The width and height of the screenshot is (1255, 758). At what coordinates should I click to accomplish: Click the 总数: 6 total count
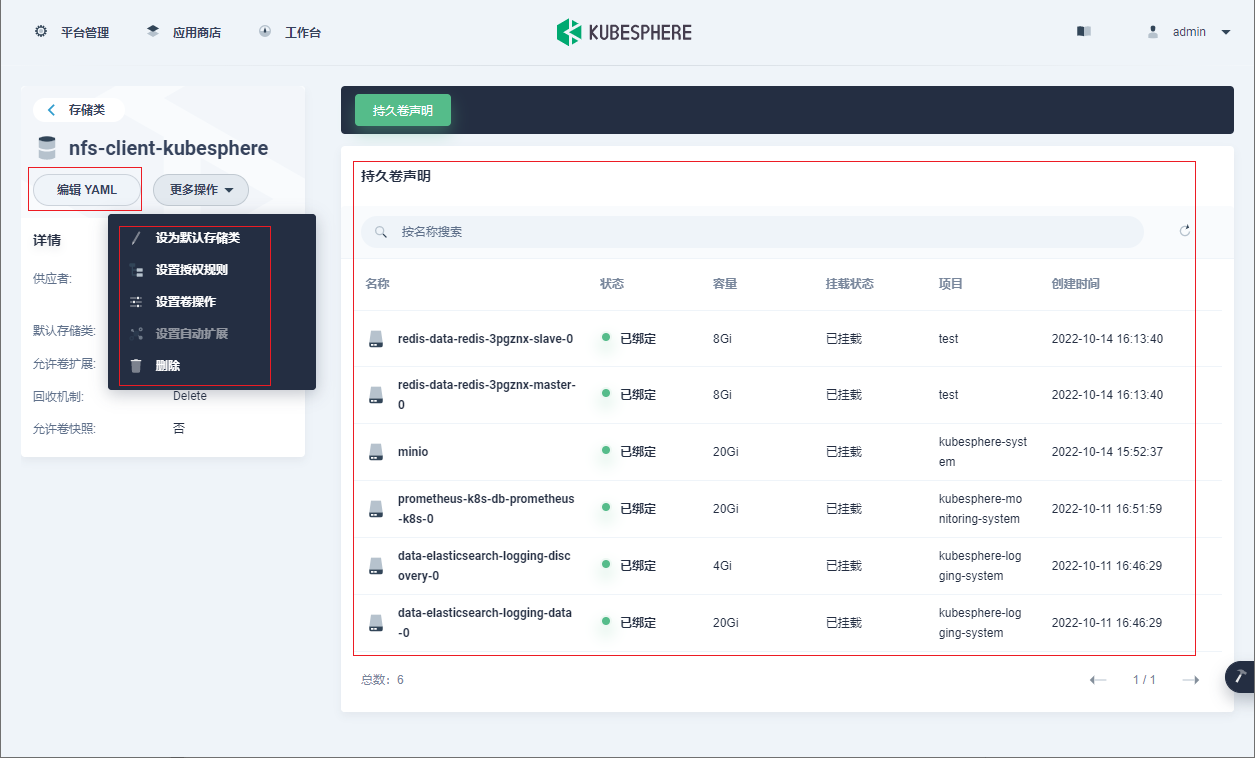(x=382, y=680)
